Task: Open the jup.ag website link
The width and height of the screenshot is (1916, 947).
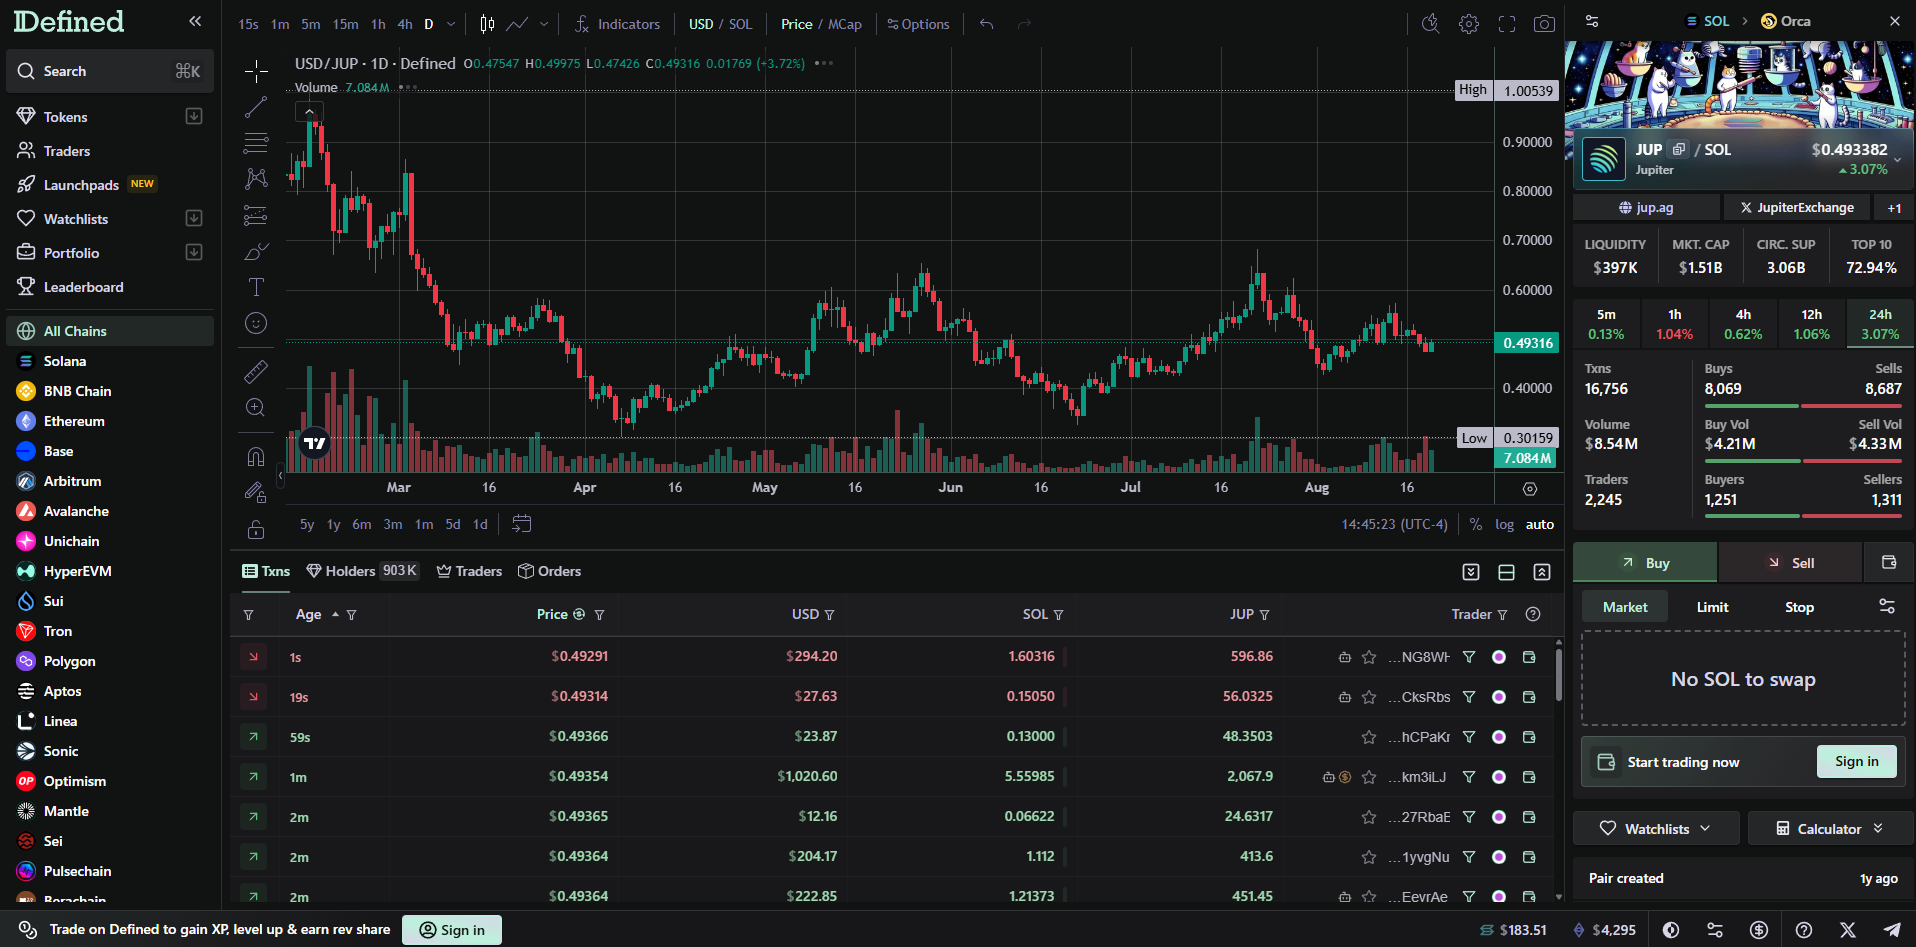Action: [x=1646, y=207]
